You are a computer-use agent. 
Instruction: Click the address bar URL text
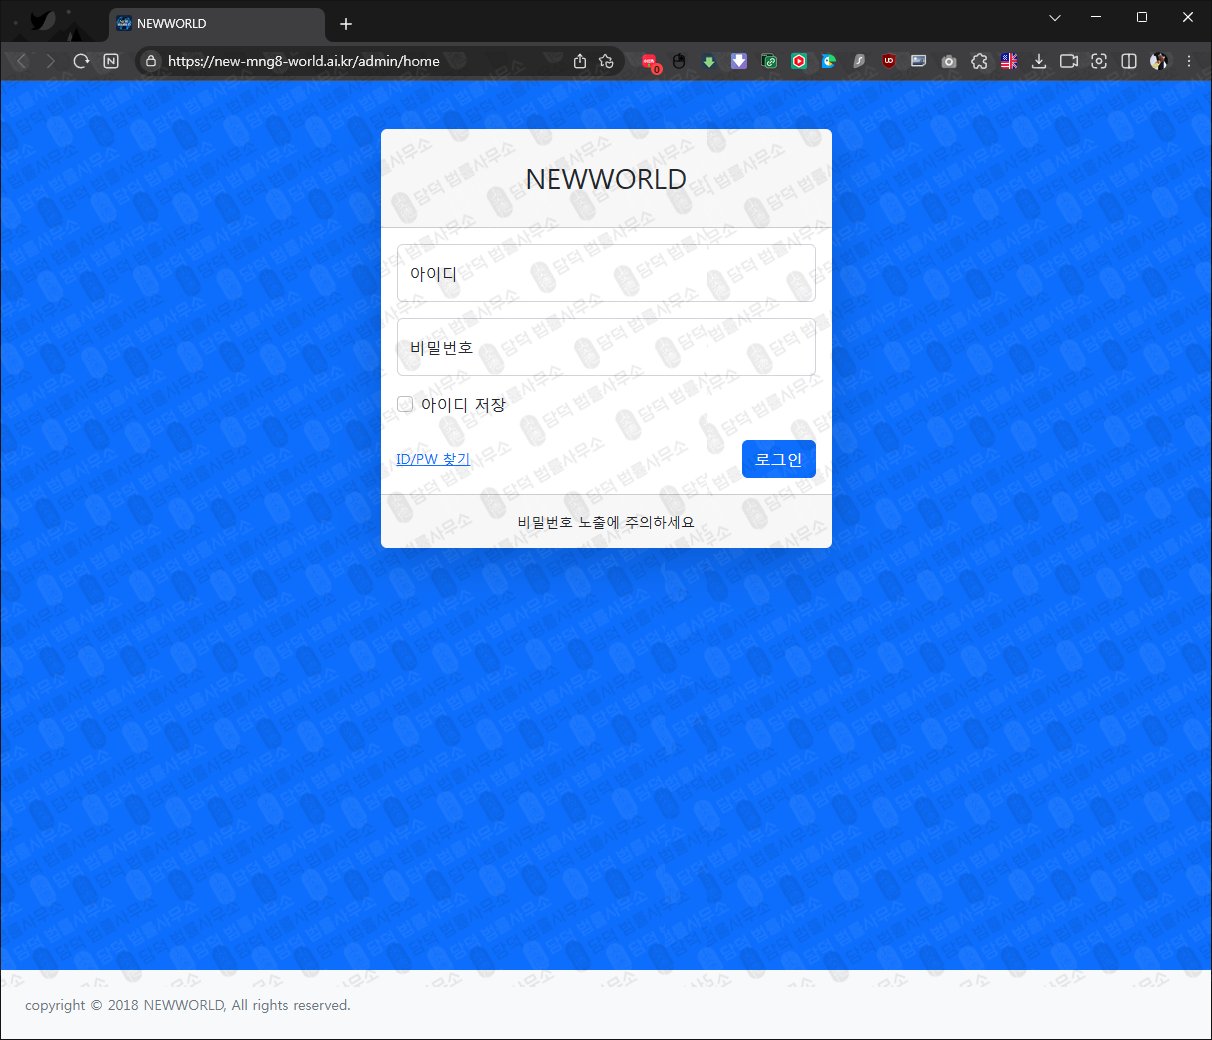pyautogui.click(x=304, y=61)
